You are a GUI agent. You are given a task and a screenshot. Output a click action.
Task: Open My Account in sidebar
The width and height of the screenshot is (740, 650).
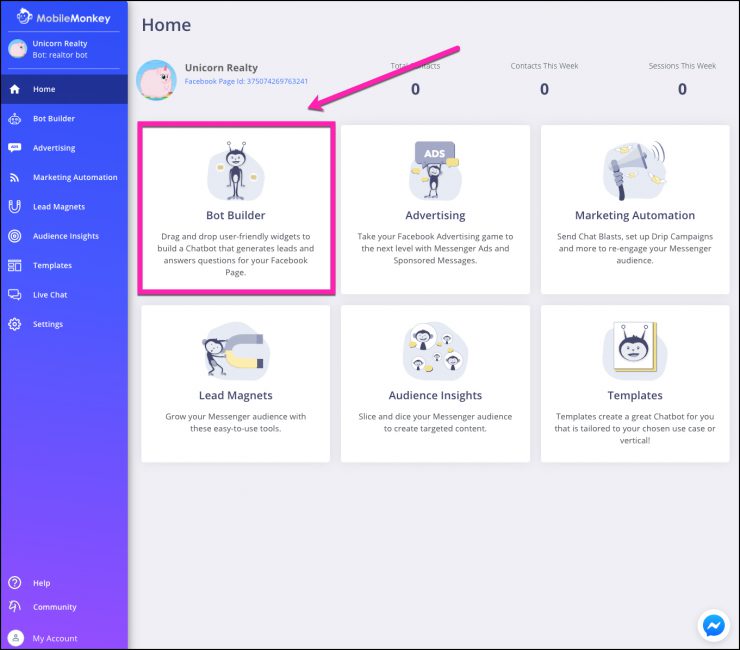coord(55,639)
